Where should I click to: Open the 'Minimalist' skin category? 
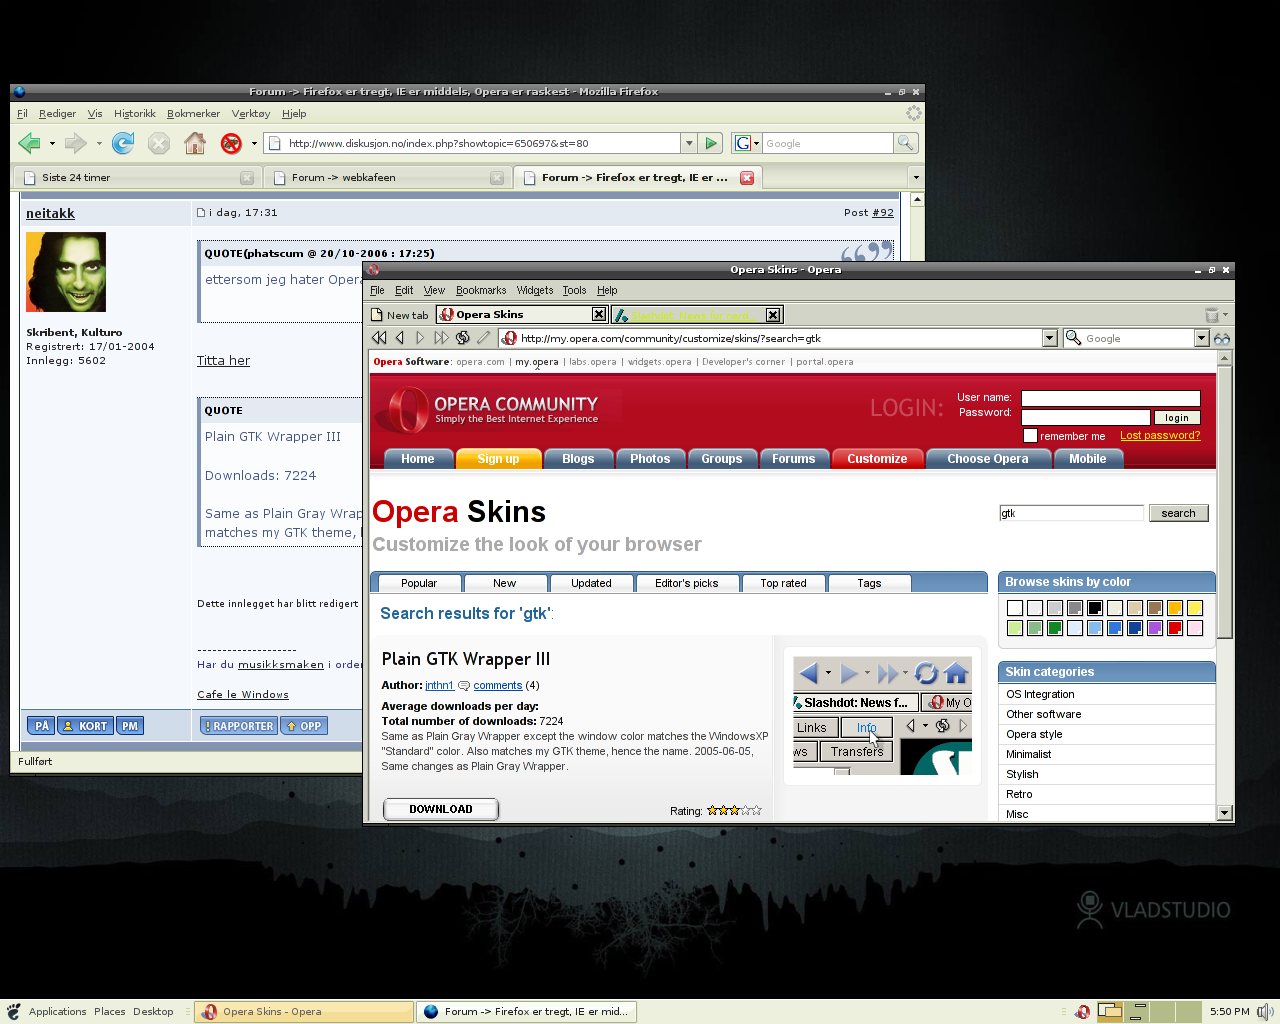point(1028,754)
